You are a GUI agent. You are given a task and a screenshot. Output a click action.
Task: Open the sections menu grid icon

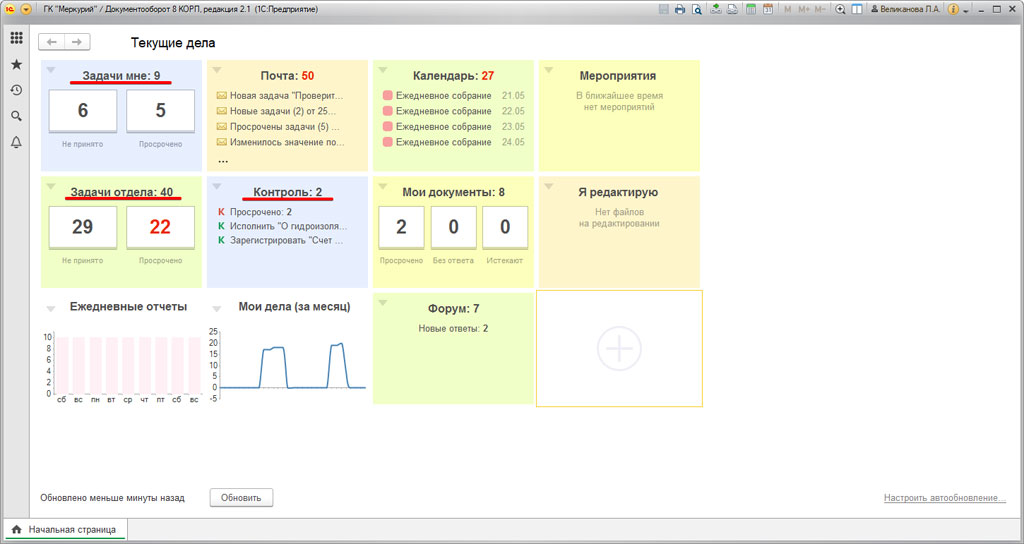point(16,38)
